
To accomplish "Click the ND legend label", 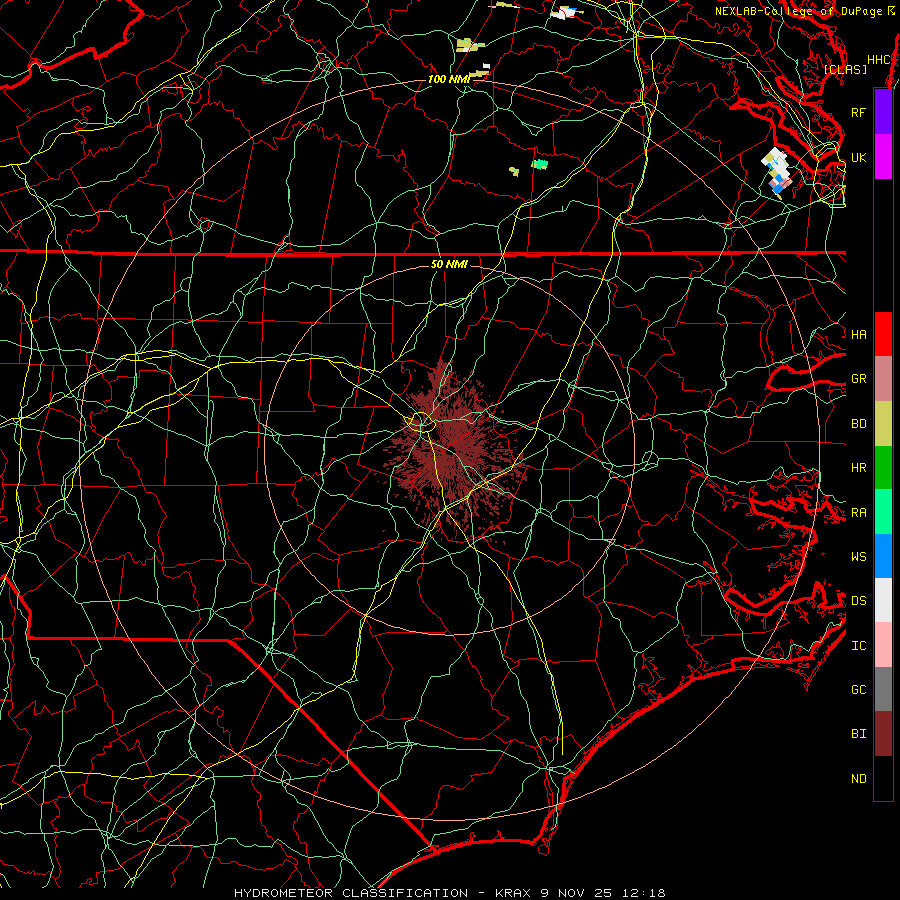I will 858,779.
